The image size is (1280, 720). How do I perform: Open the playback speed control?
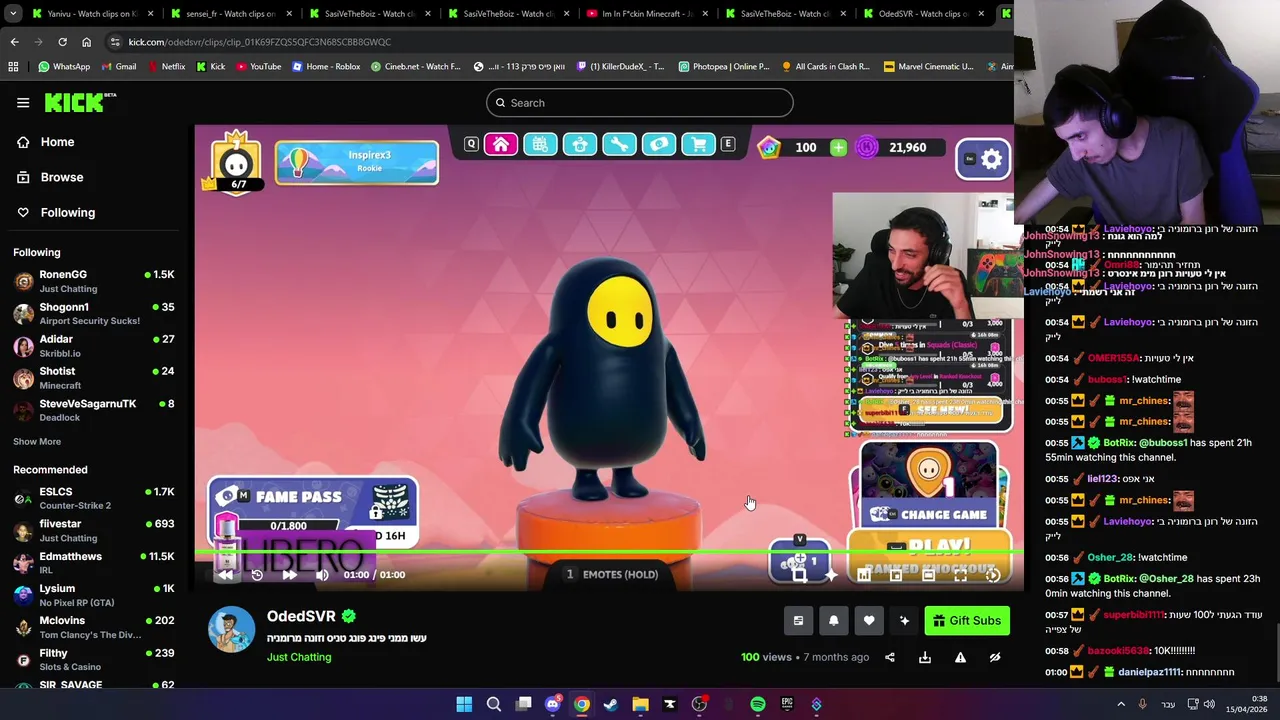(x=992, y=575)
